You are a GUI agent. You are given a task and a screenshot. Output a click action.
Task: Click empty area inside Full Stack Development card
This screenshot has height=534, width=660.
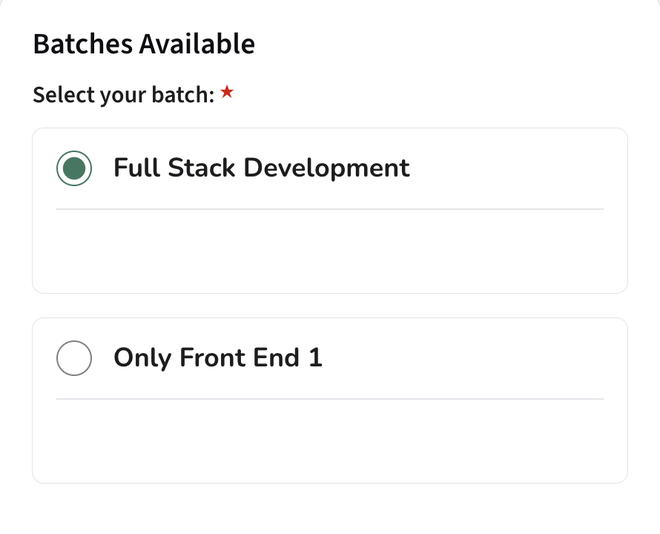(x=330, y=250)
